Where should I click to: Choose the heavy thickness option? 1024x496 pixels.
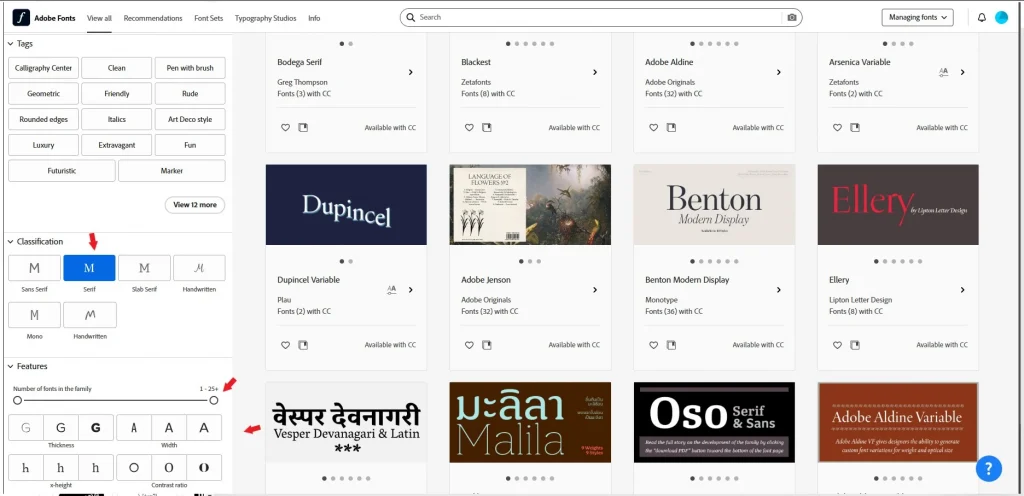tap(96, 428)
